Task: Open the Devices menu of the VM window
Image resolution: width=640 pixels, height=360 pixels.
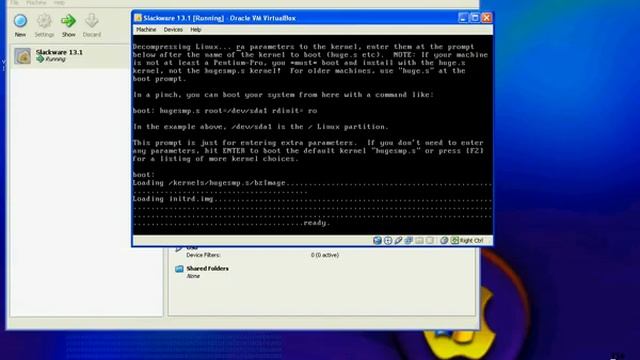Action: 173,29
